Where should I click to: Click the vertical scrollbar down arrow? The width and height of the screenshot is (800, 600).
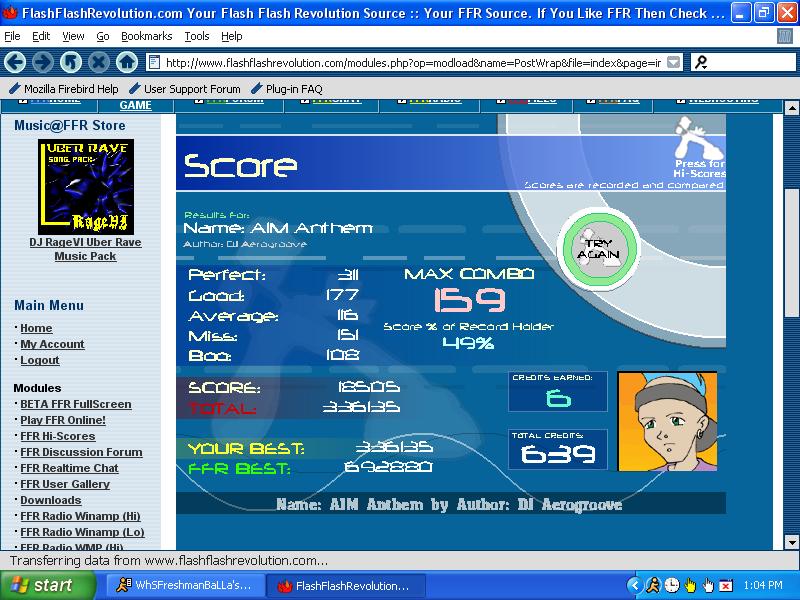click(x=791, y=542)
